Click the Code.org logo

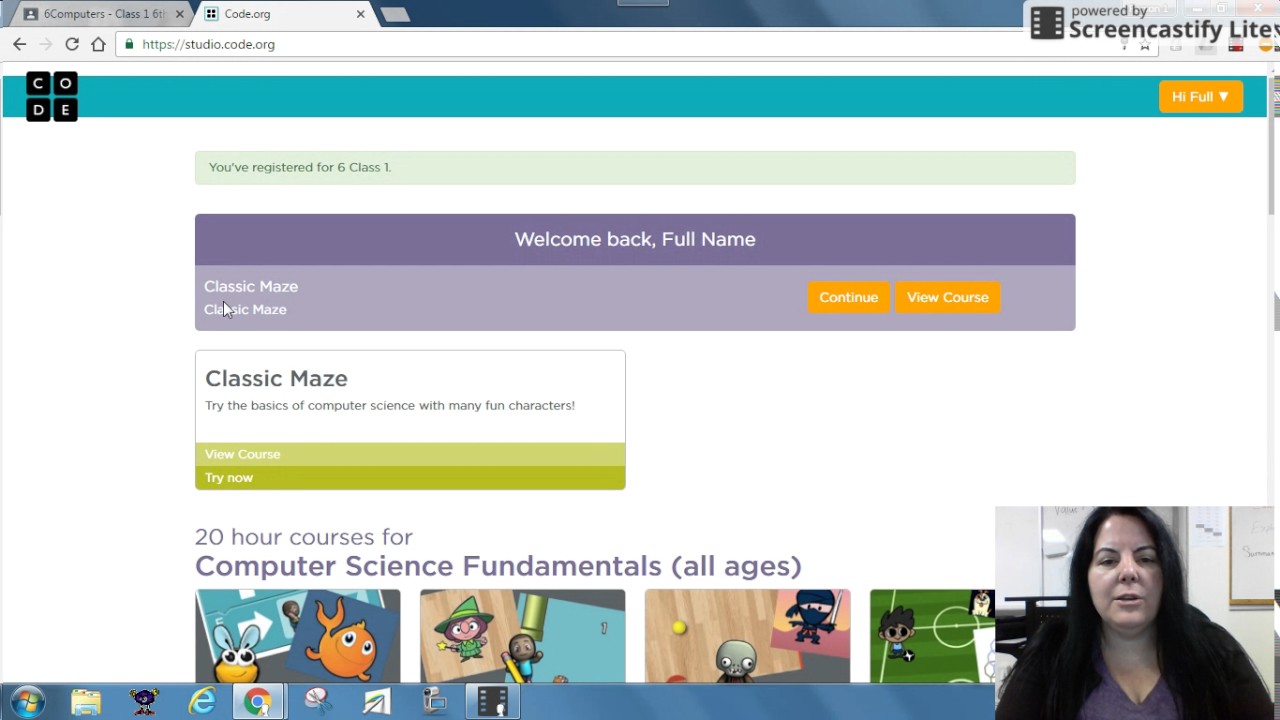(x=51, y=97)
